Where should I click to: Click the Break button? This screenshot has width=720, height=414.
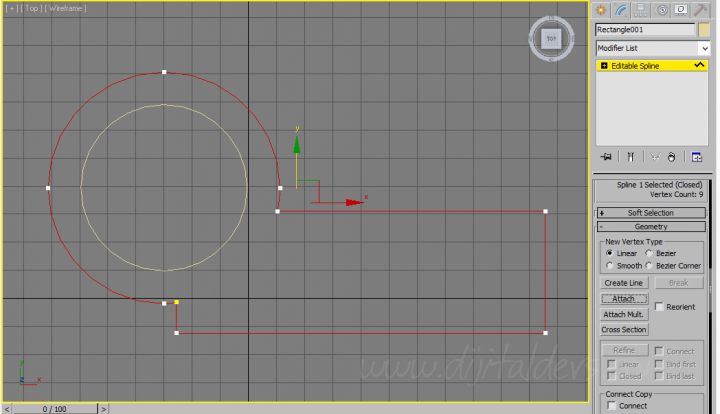coord(678,283)
